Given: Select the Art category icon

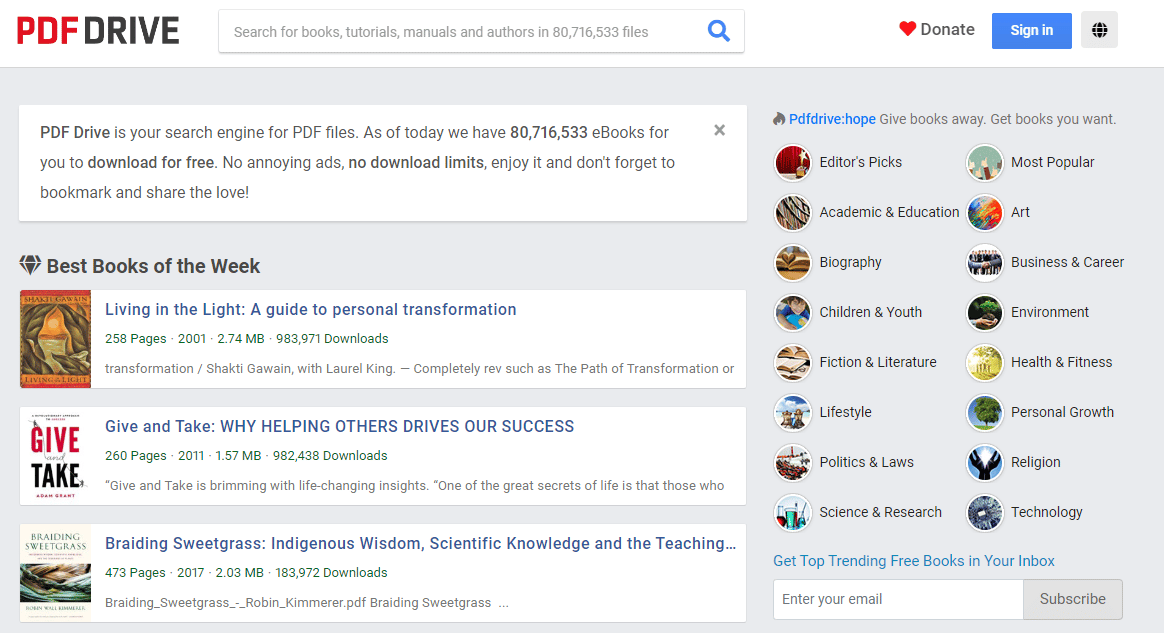Looking at the screenshot, I should pyautogui.click(x=984, y=212).
